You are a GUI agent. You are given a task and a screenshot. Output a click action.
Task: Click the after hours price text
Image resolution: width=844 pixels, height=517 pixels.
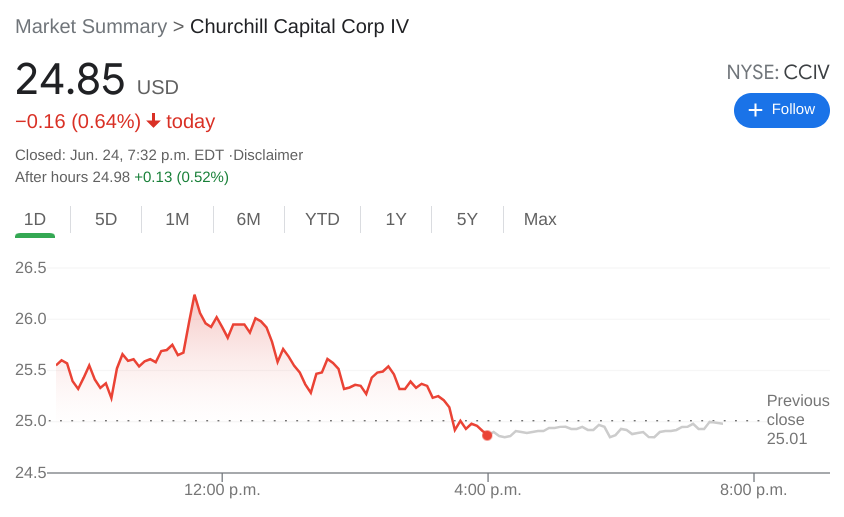tap(122, 177)
